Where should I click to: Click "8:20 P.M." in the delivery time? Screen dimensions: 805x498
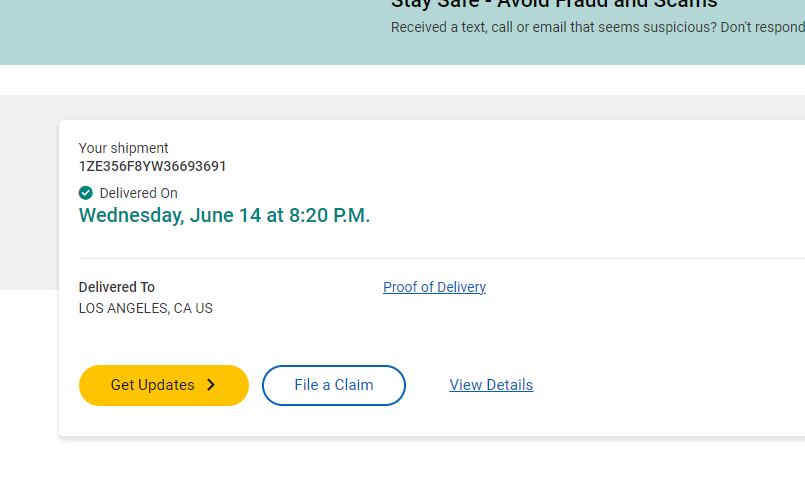tap(331, 215)
